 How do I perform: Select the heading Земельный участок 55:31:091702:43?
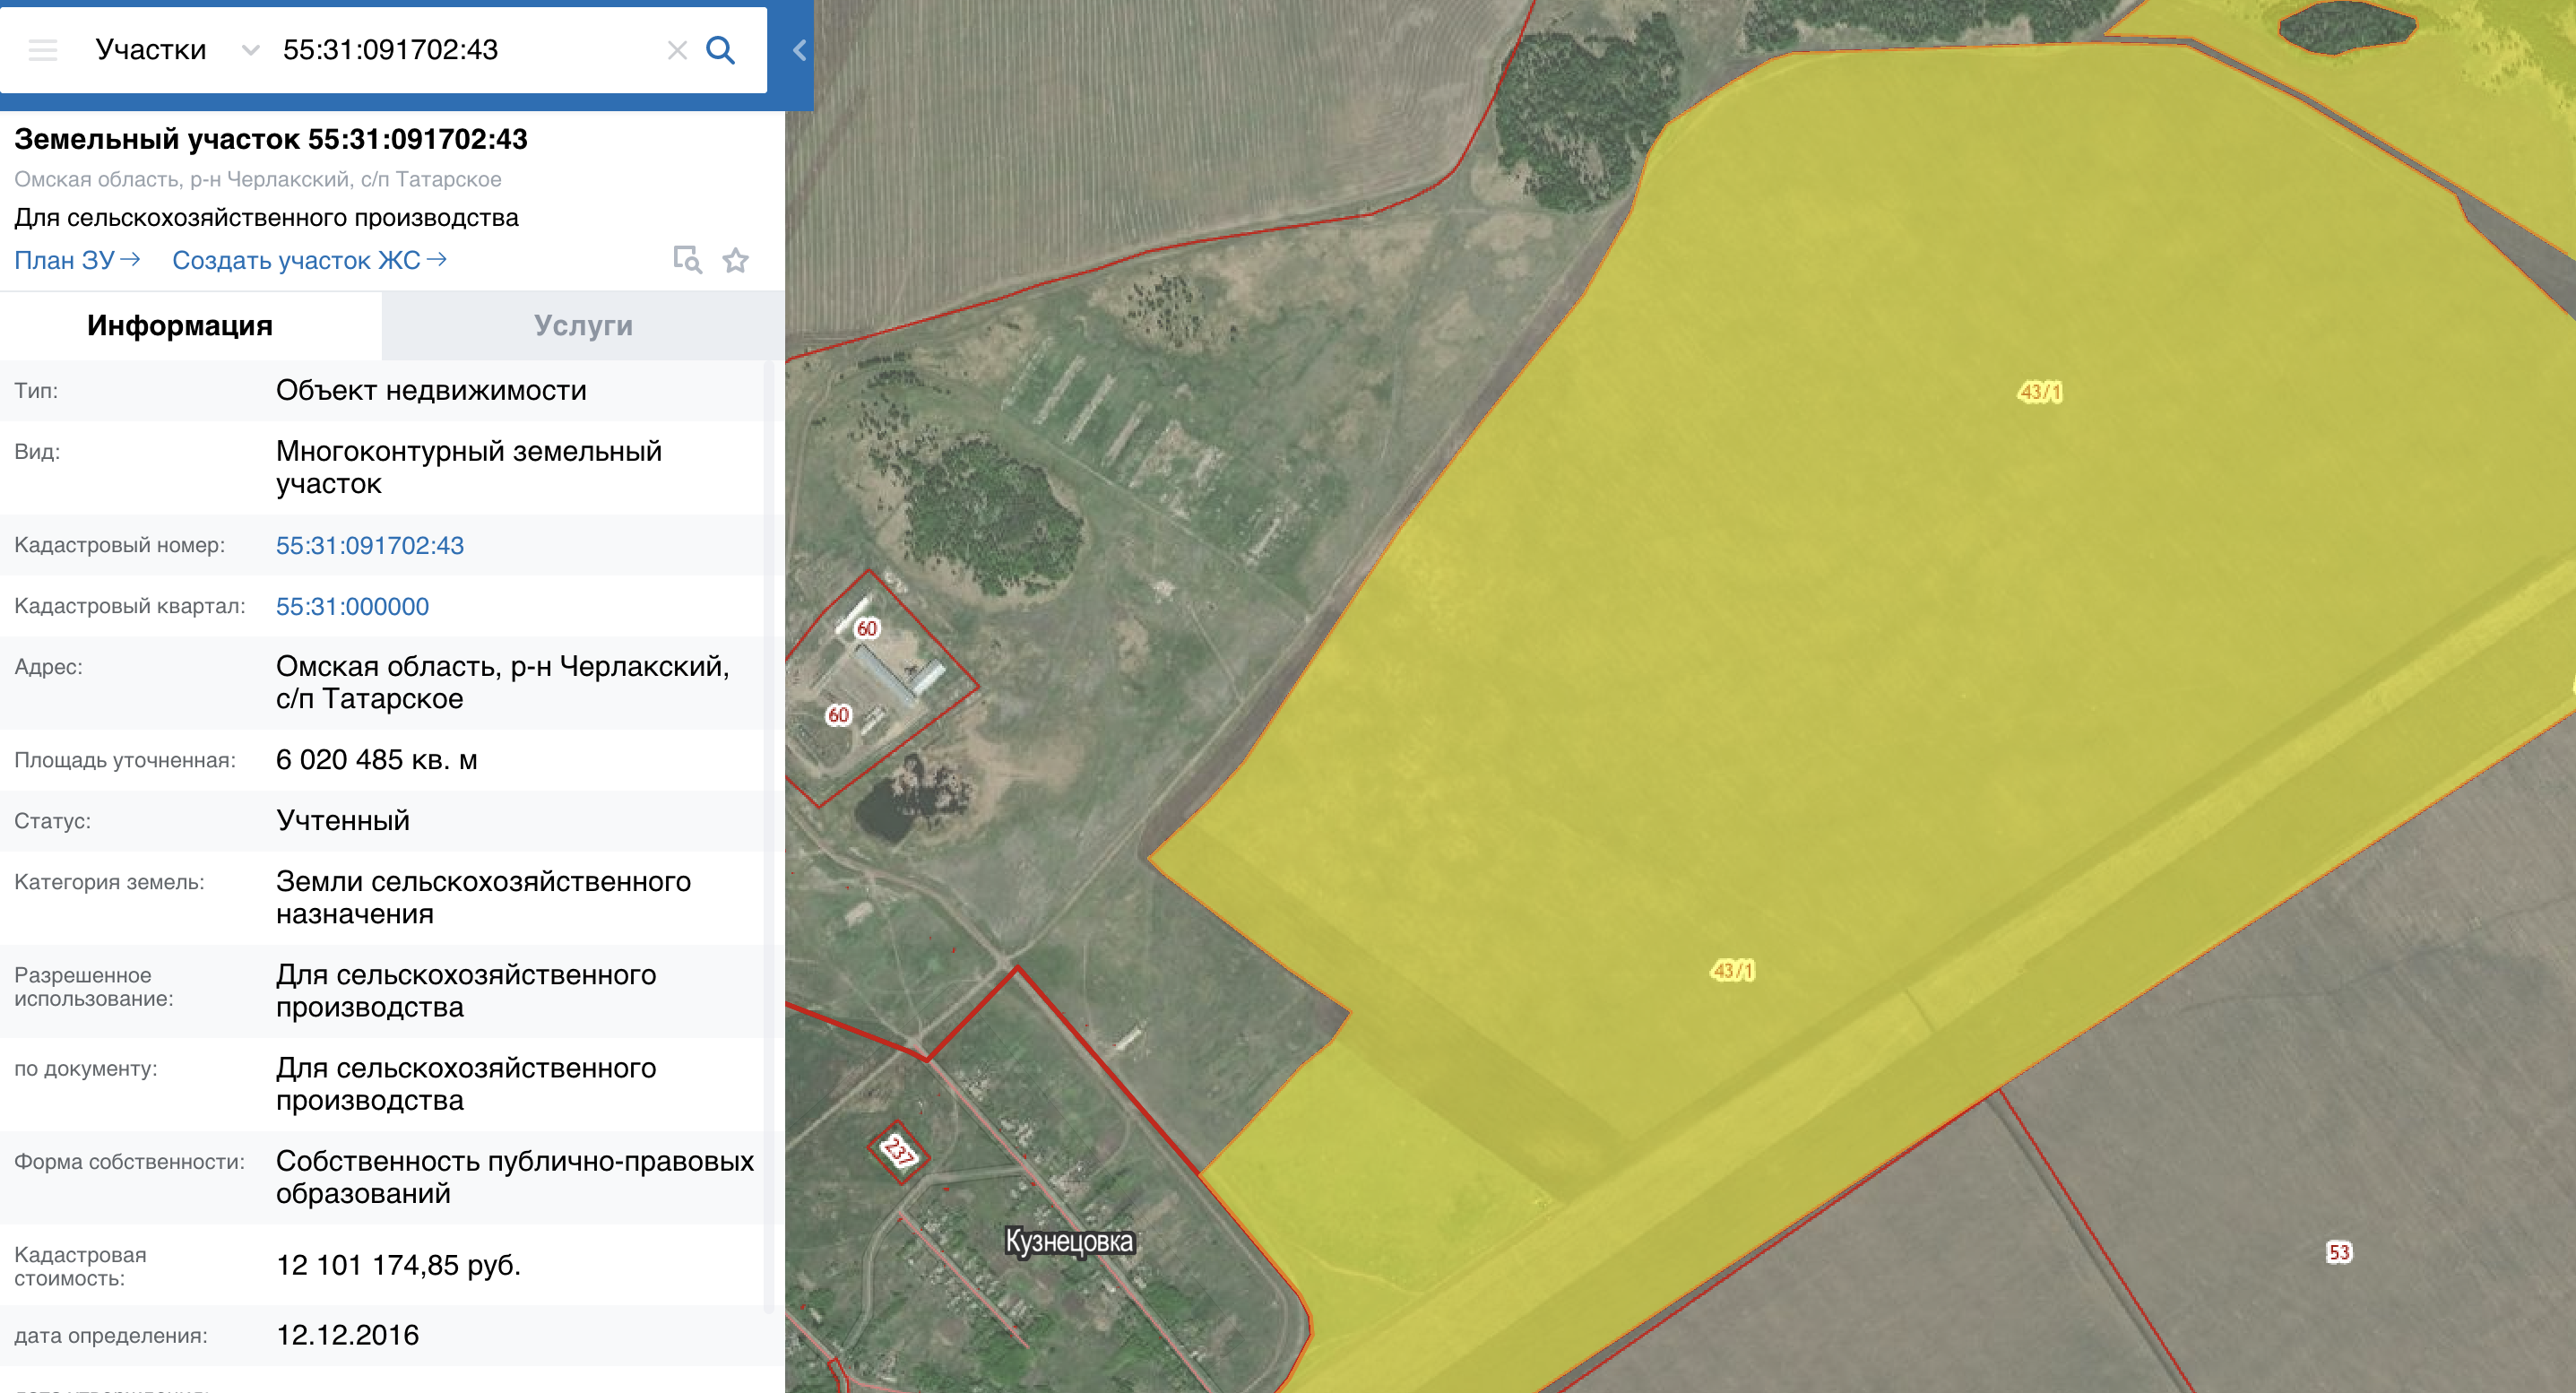(x=271, y=139)
